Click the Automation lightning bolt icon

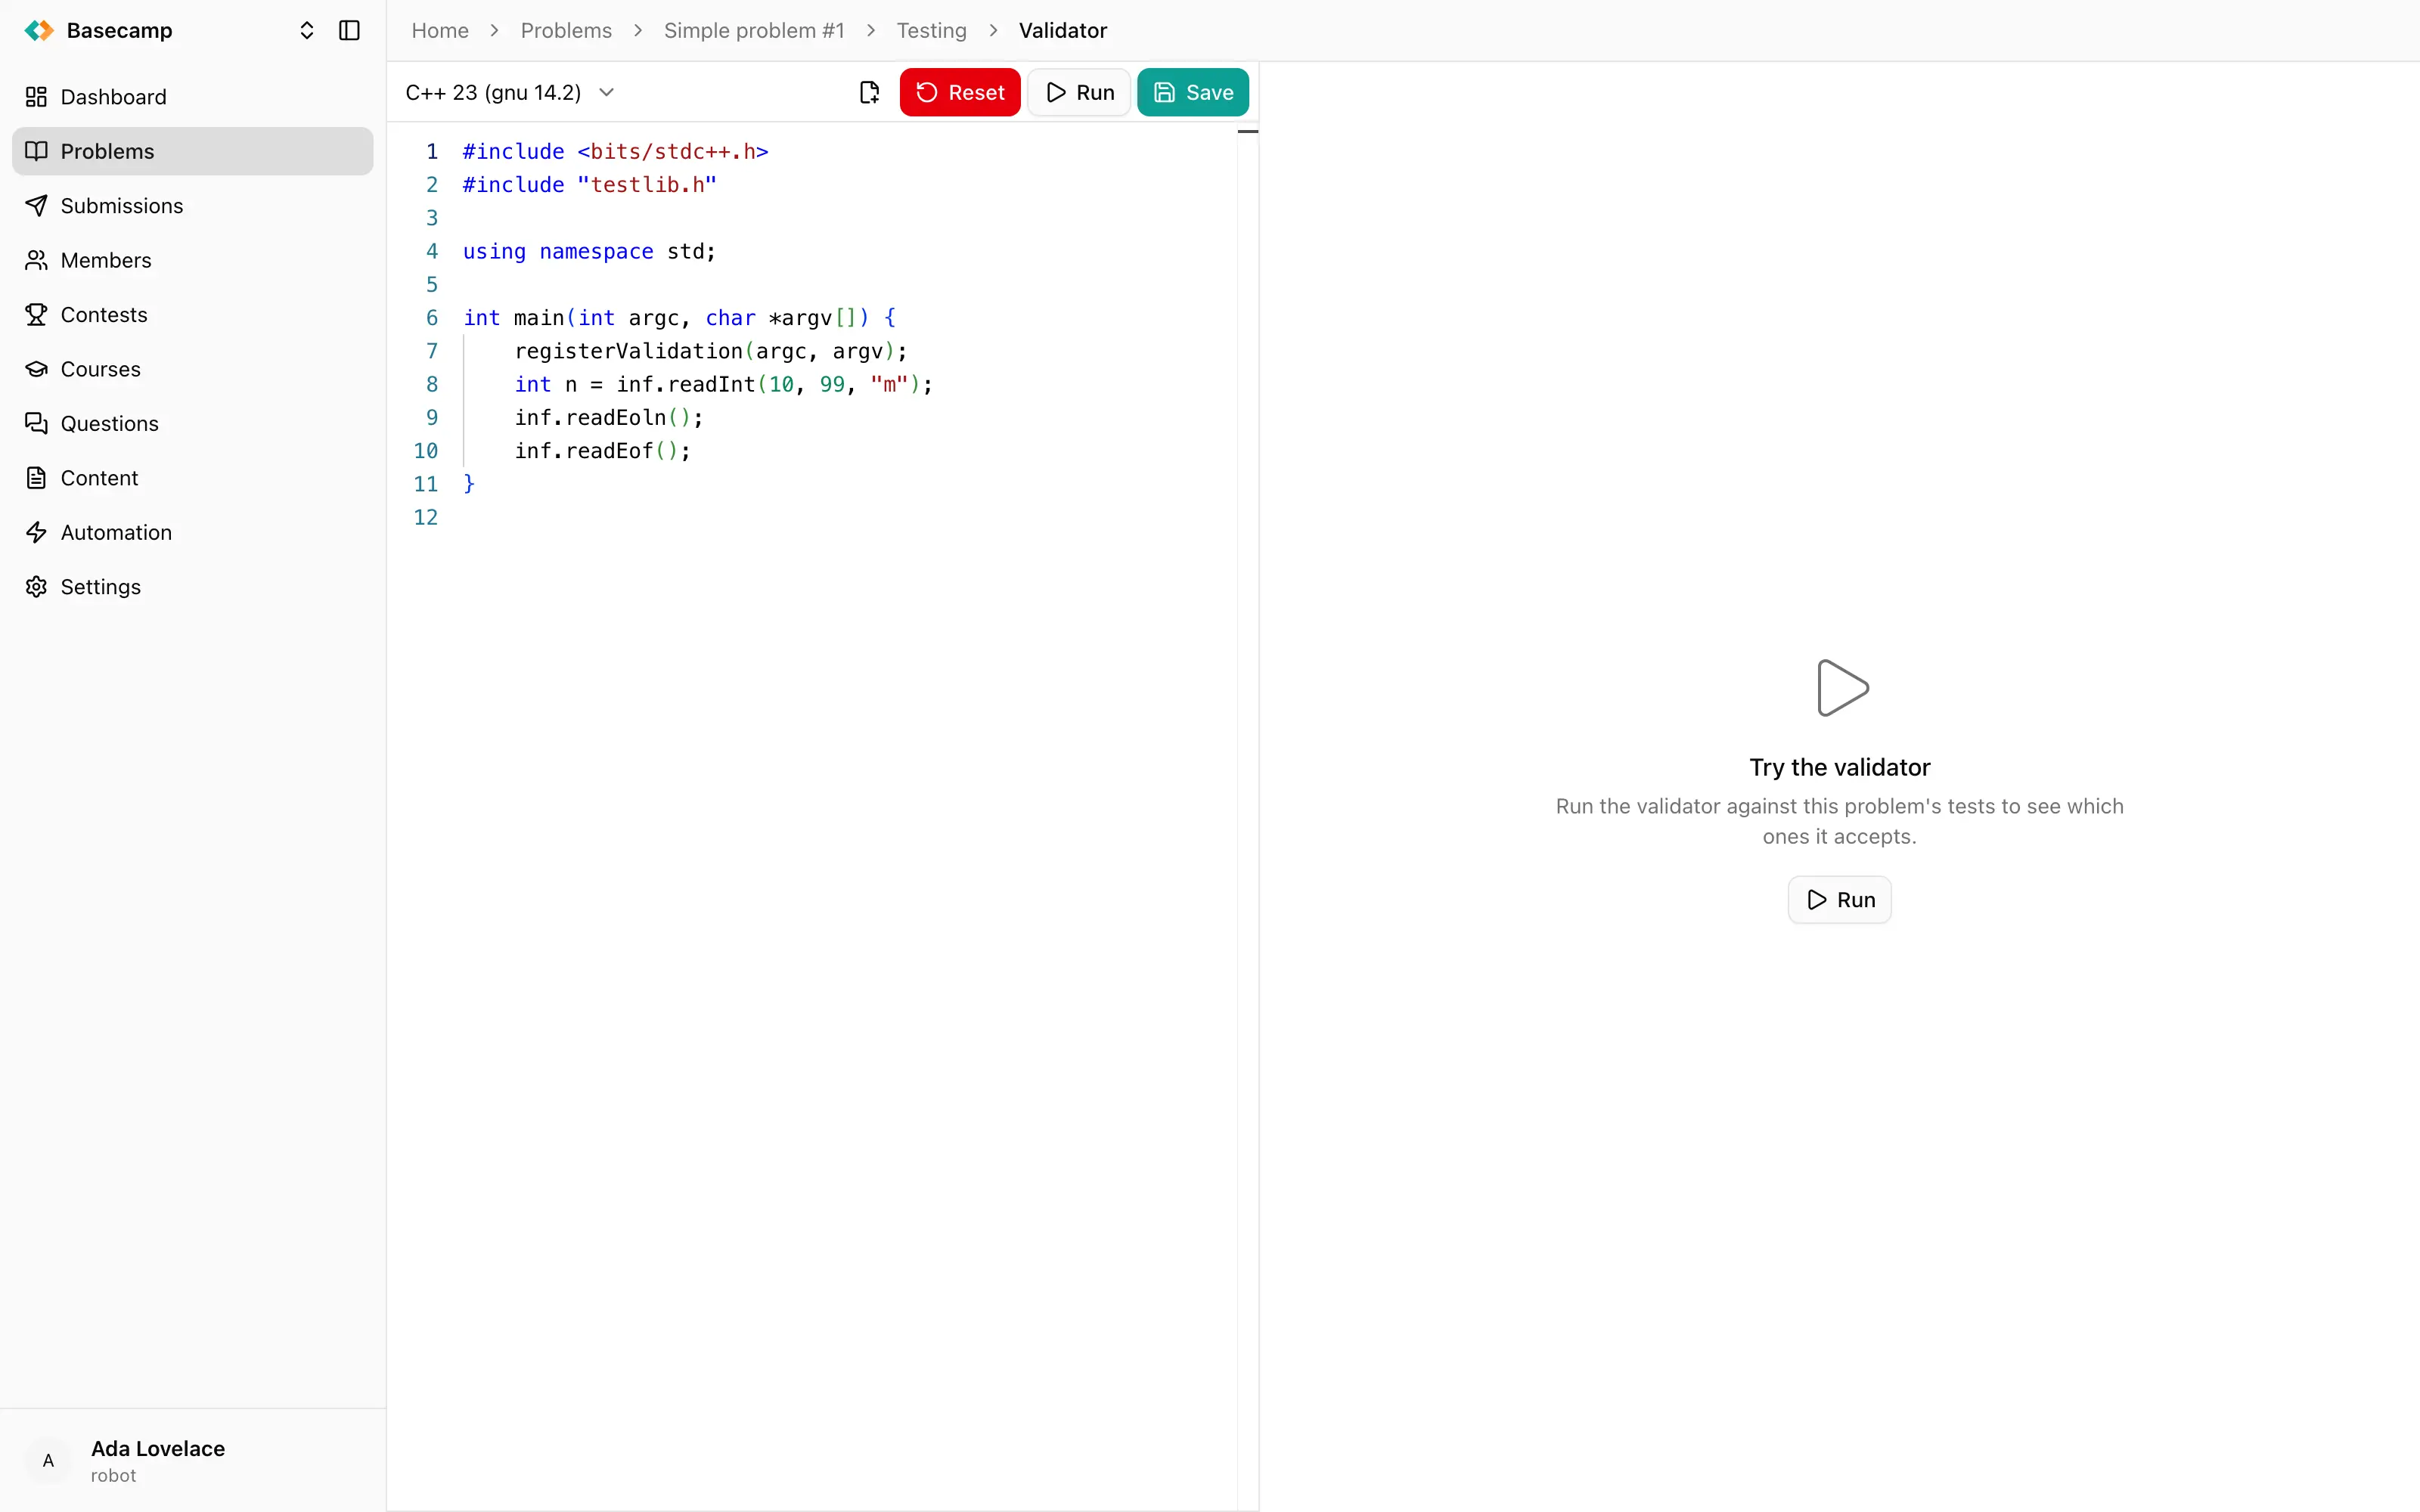[x=36, y=533]
